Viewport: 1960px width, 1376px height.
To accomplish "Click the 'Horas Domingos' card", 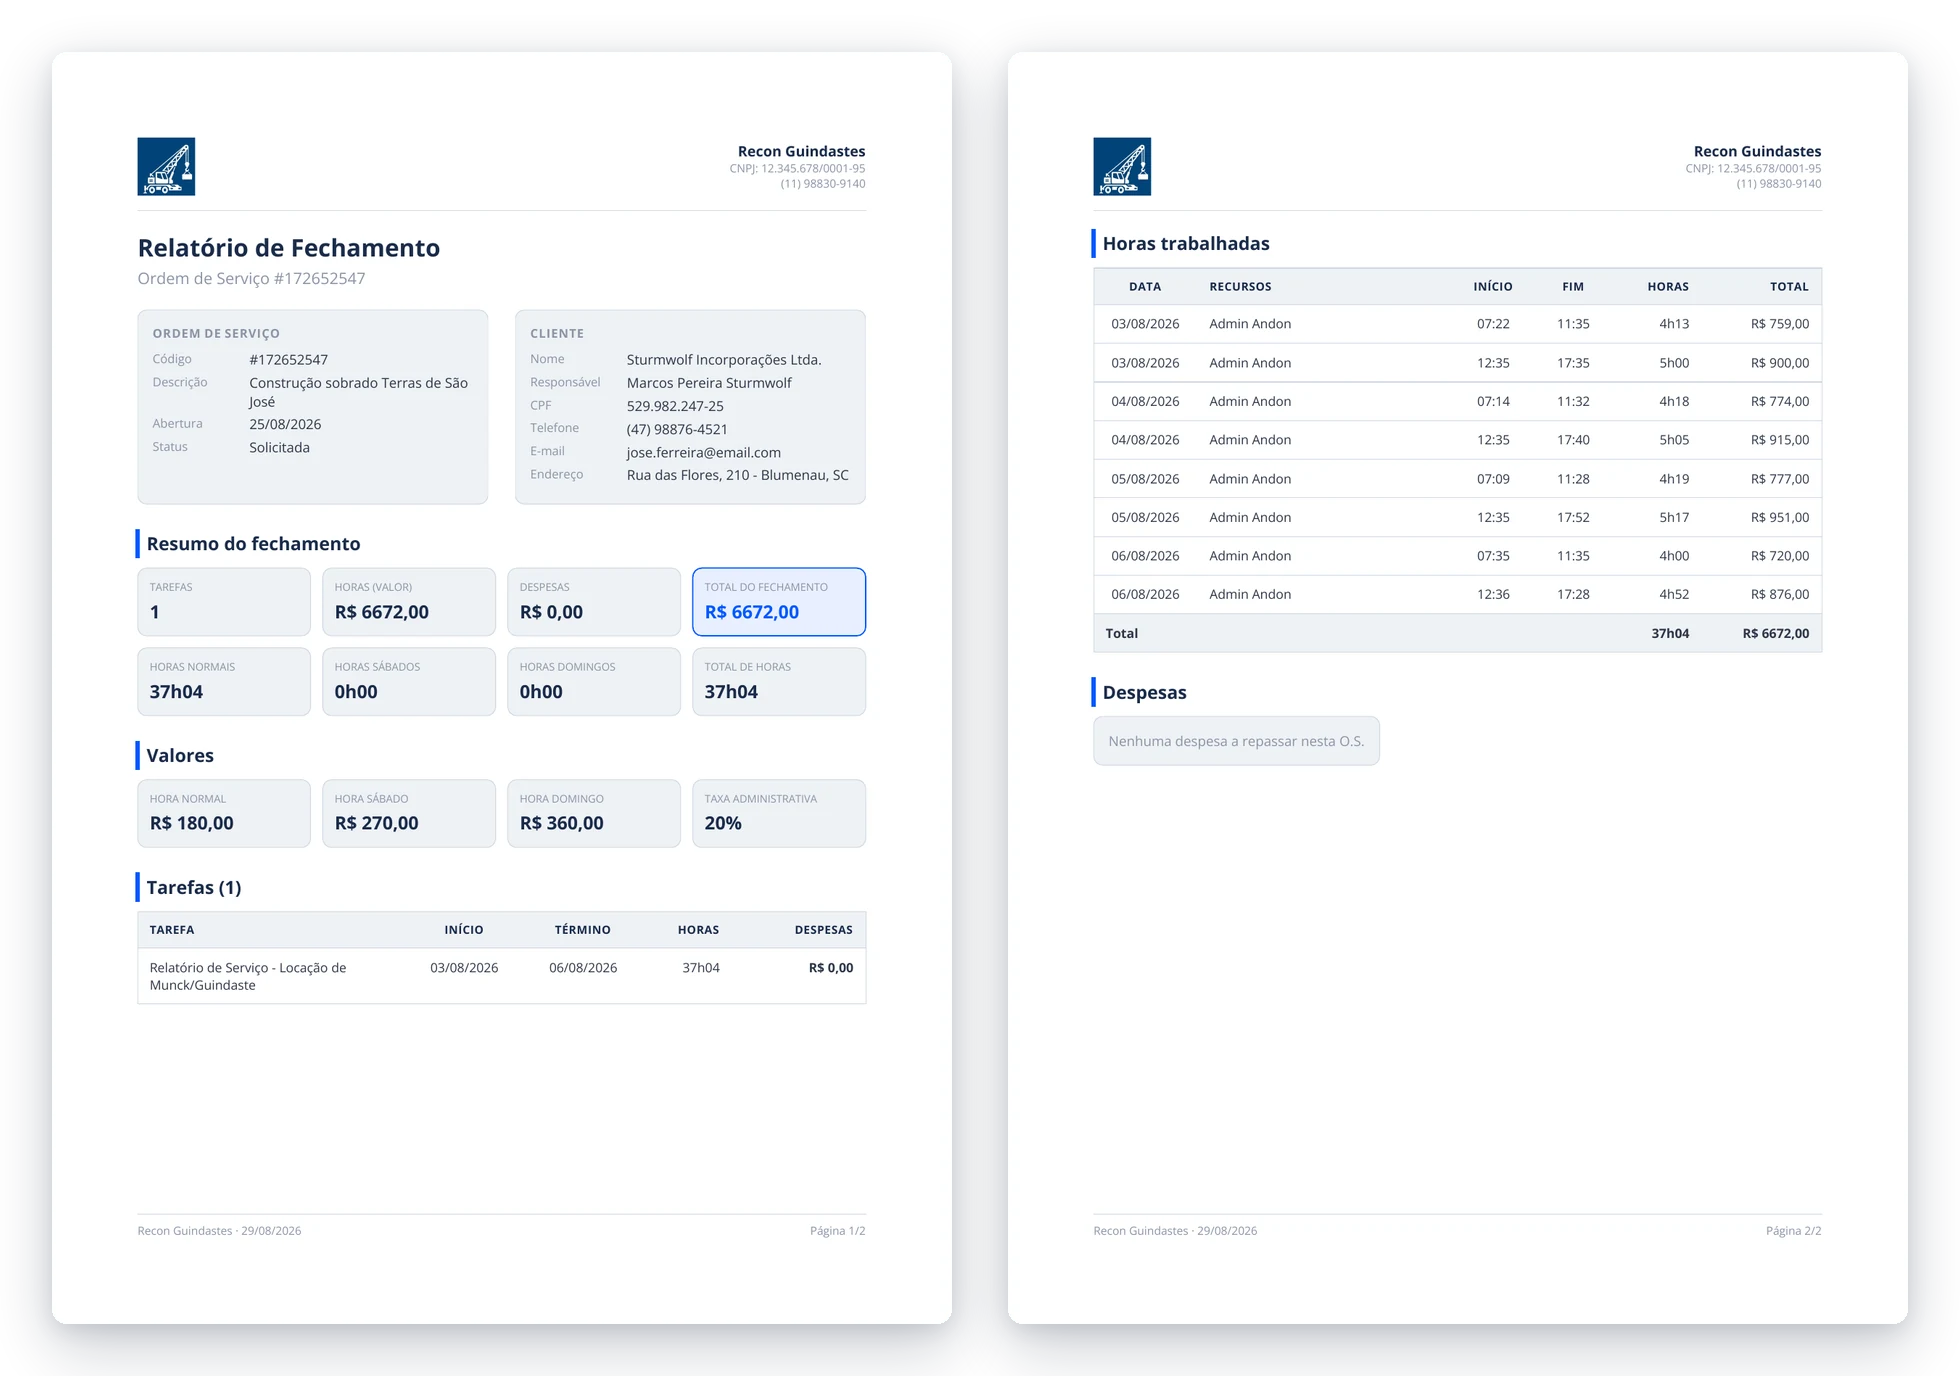I will (594, 682).
